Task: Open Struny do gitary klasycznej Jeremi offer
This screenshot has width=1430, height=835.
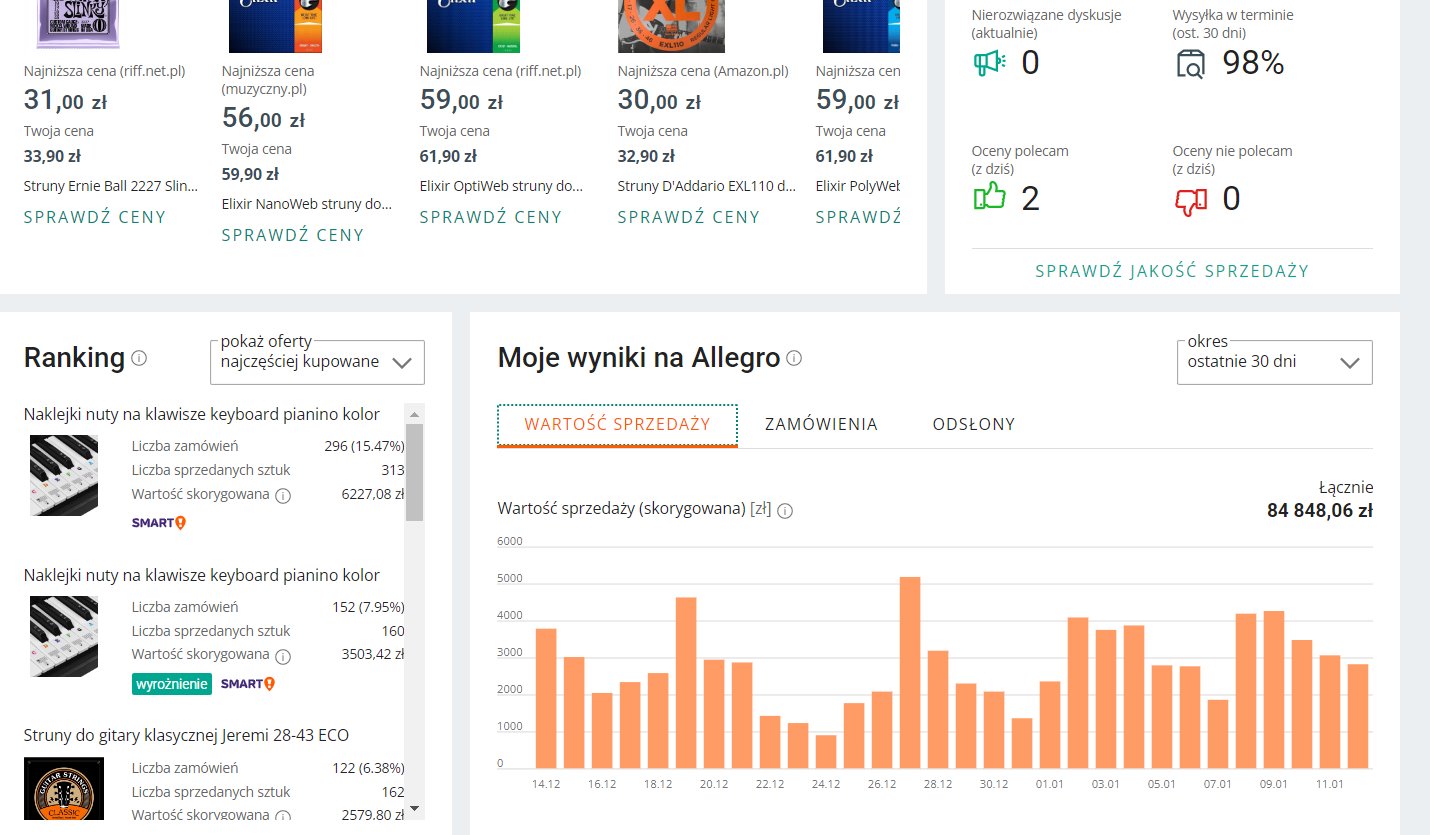Action: (x=186, y=735)
